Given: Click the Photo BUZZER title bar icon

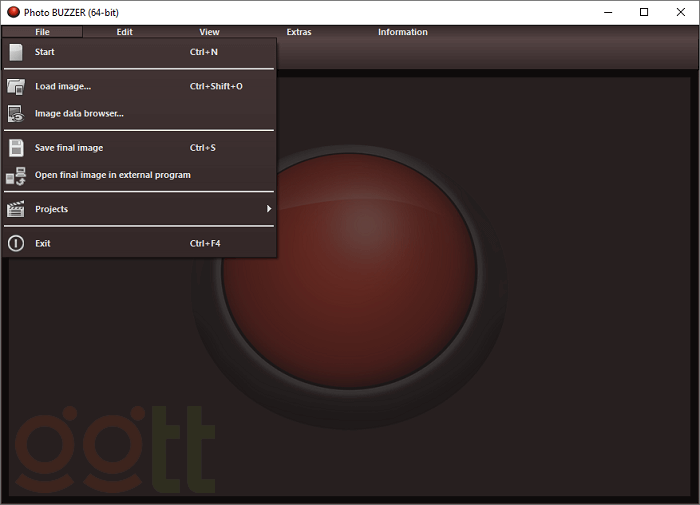Looking at the screenshot, I should pyautogui.click(x=13, y=12).
